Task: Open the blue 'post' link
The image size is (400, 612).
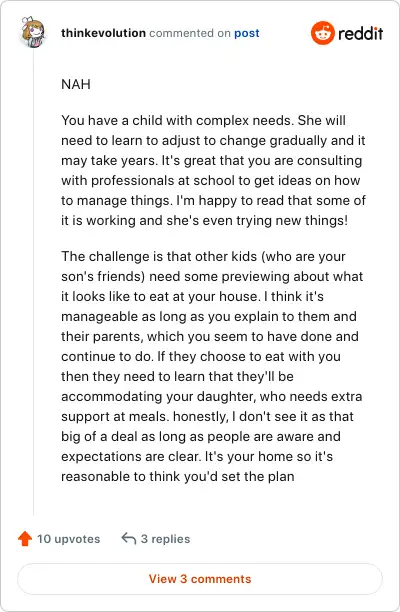Action: pyautogui.click(x=247, y=33)
